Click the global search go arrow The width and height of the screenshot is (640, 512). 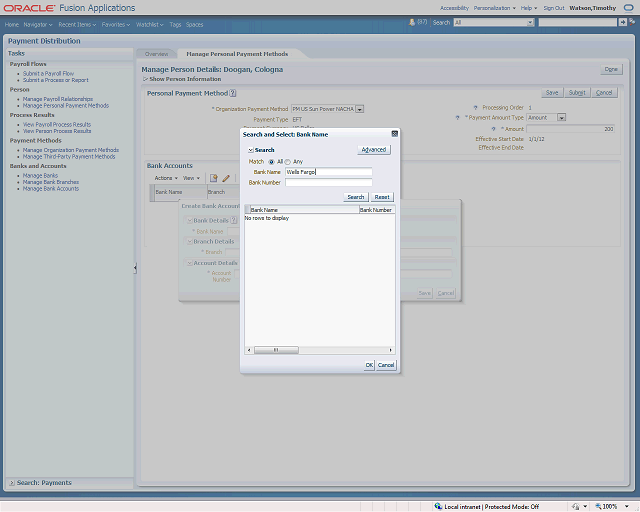(622, 22)
